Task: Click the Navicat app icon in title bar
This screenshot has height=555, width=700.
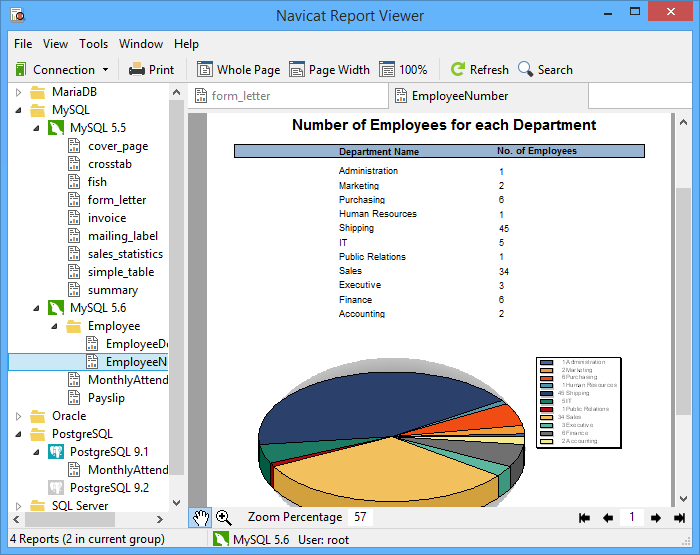Action: click(x=17, y=15)
